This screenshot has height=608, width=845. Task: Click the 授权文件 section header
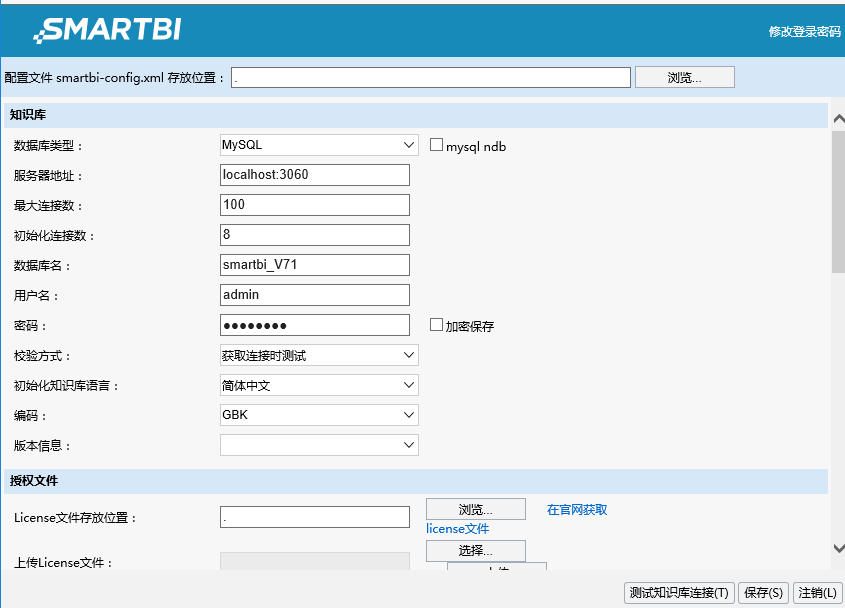pos(415,481)
